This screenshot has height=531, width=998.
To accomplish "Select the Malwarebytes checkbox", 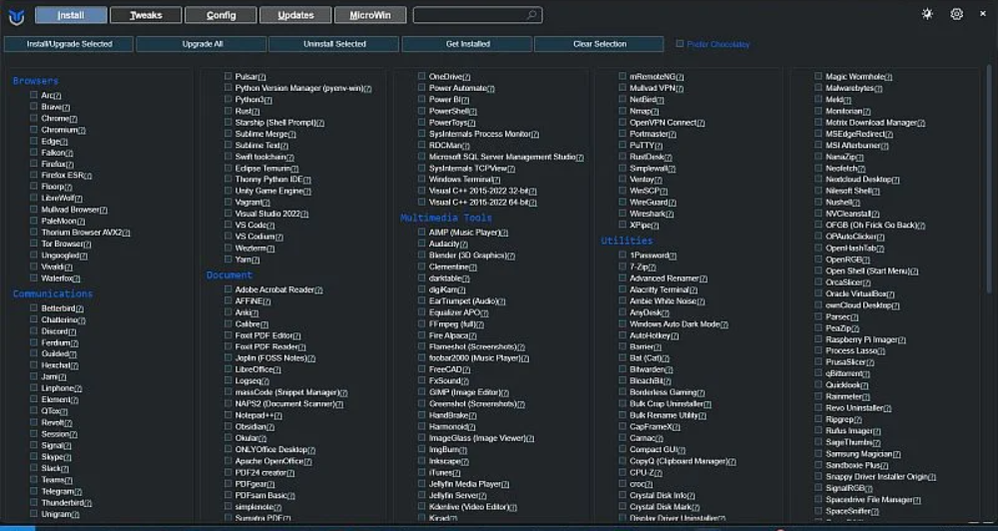I will coord(819,88).
